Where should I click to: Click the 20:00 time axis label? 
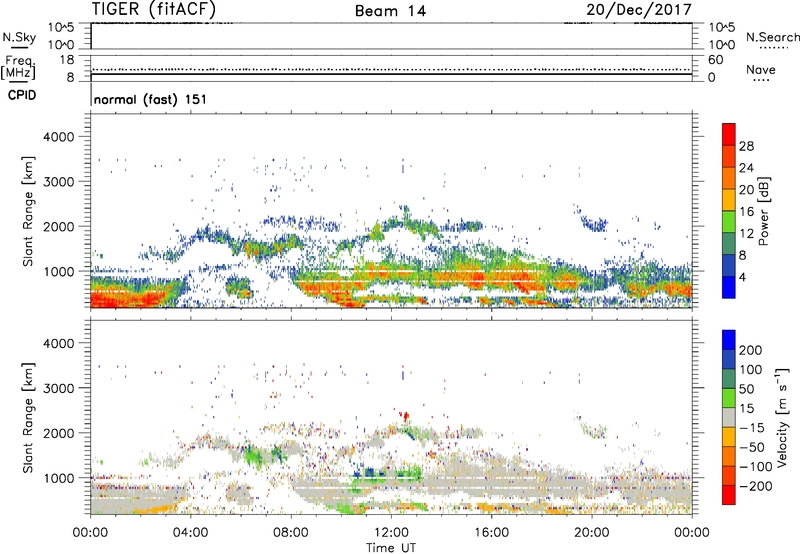point(591,533)
